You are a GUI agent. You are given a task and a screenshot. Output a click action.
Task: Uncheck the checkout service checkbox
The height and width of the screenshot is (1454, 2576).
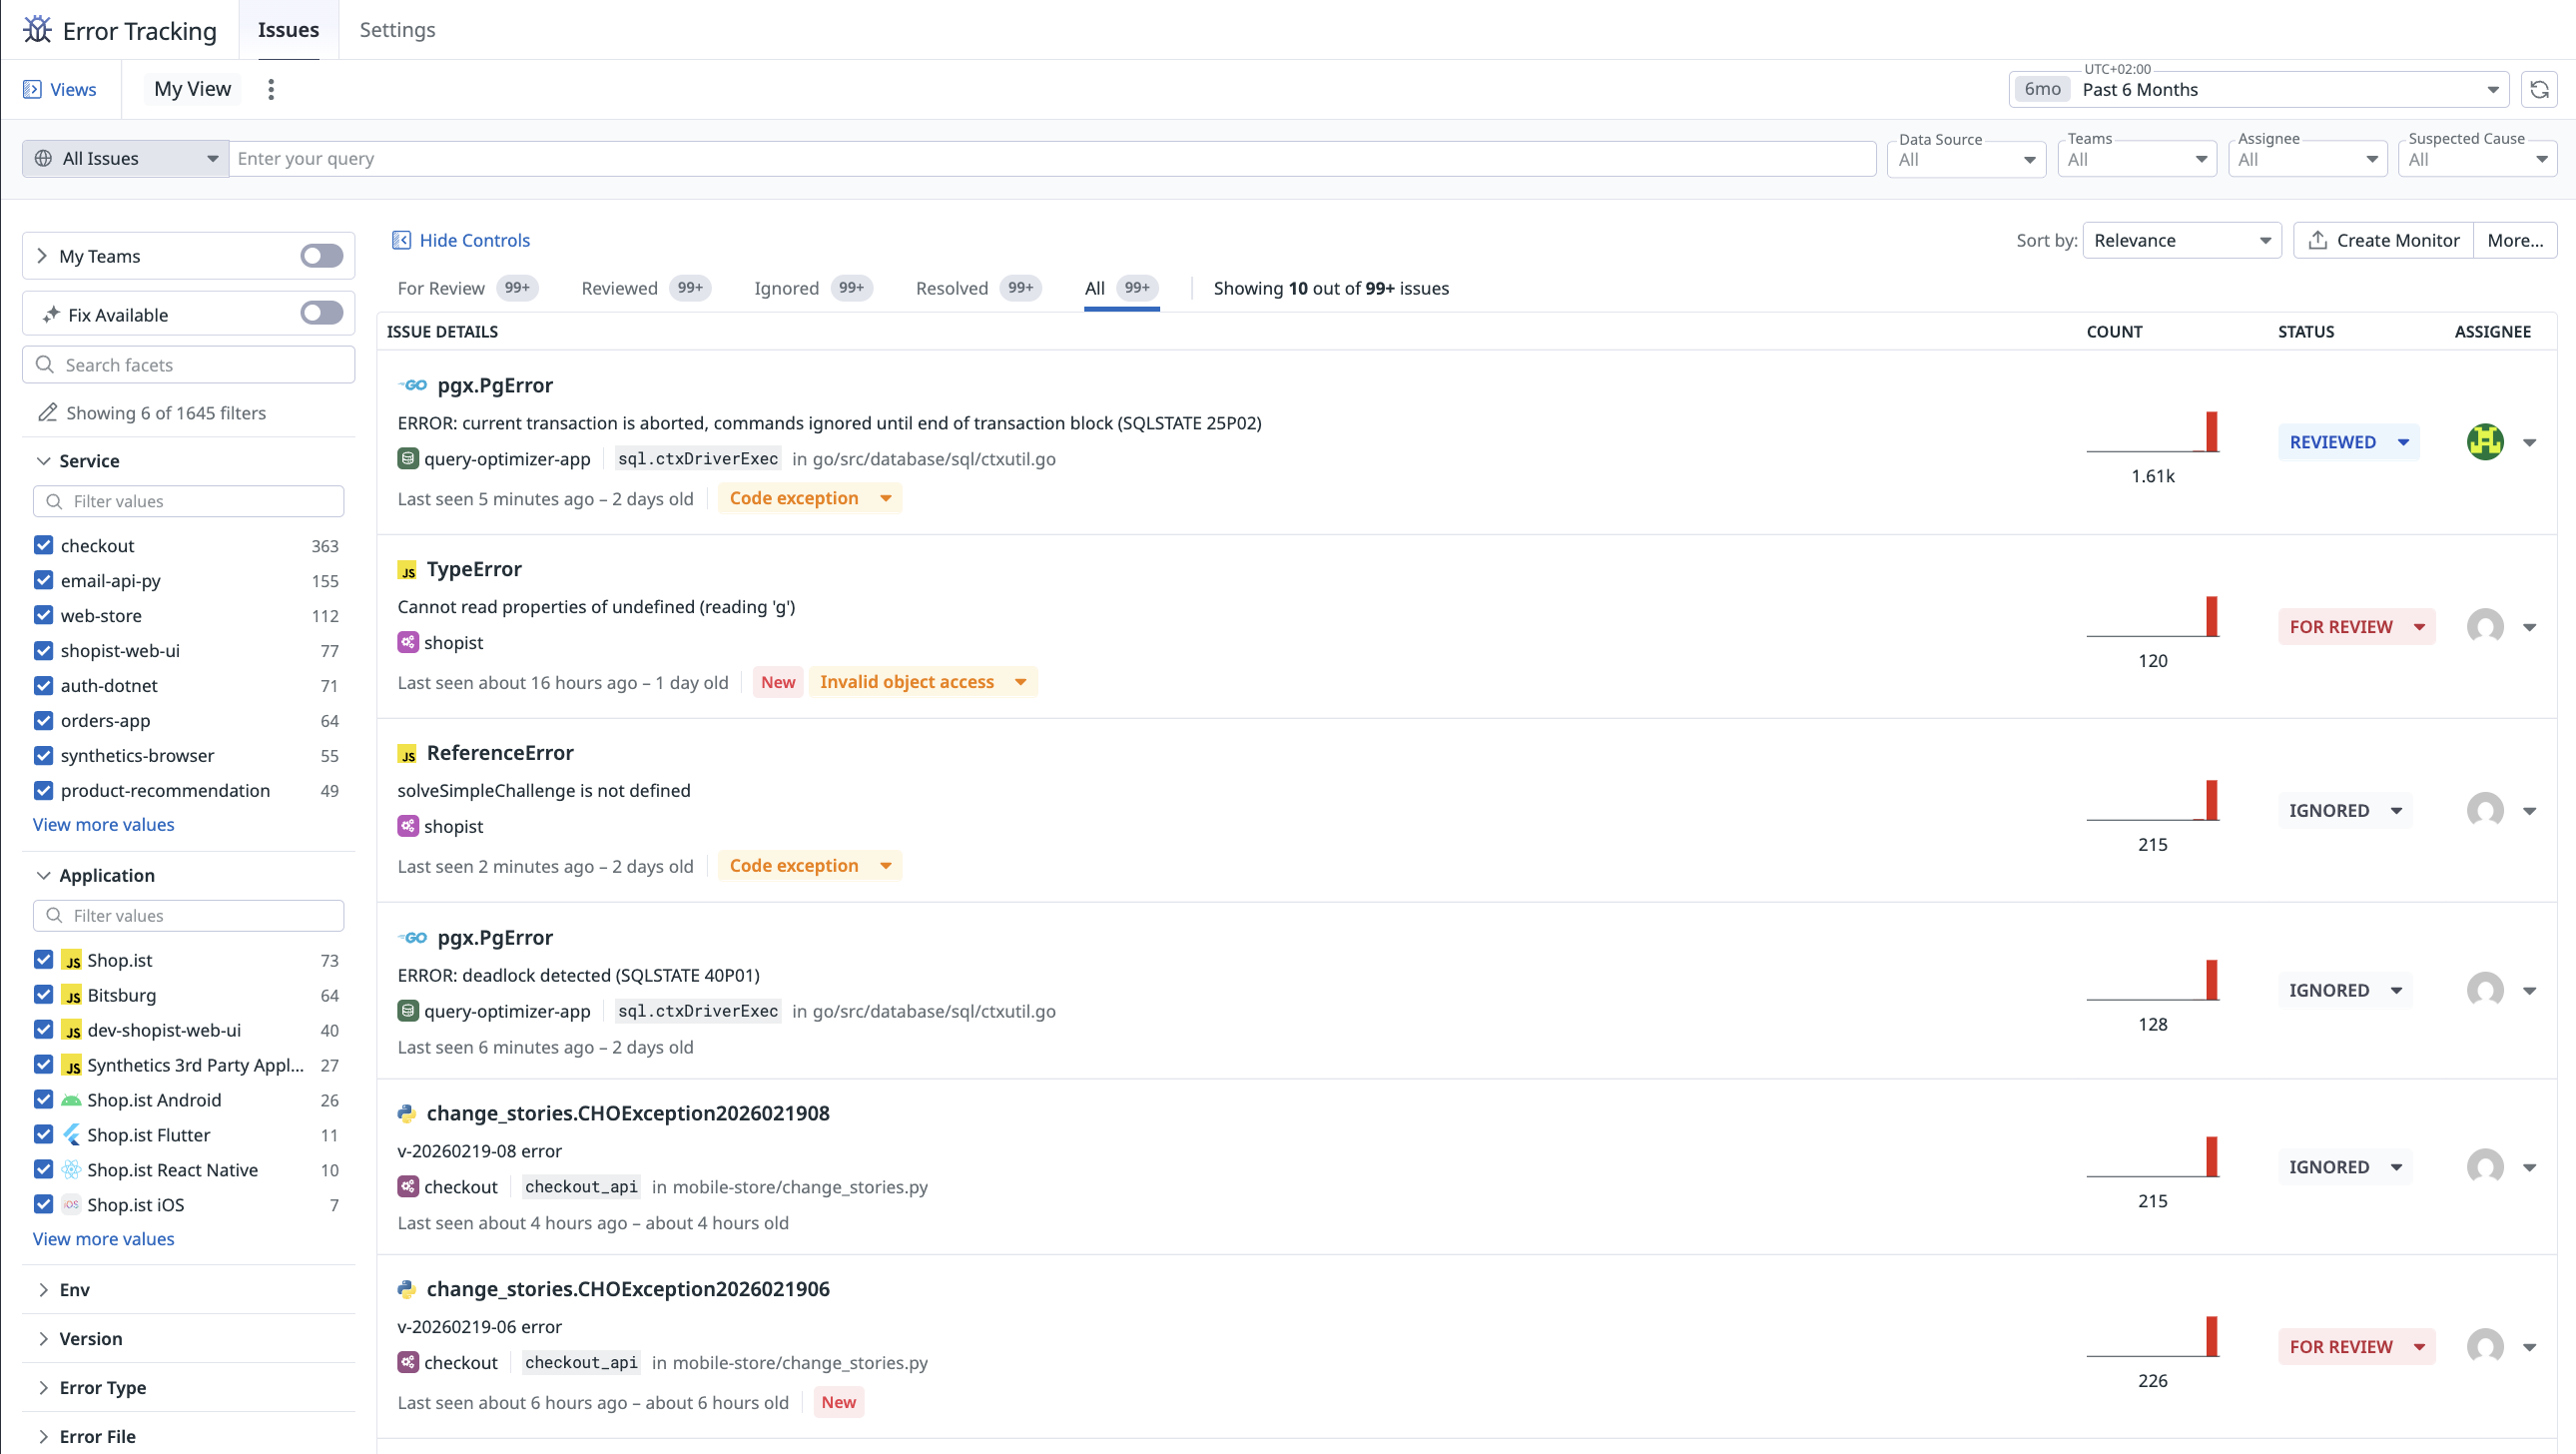tap(44, 545)
